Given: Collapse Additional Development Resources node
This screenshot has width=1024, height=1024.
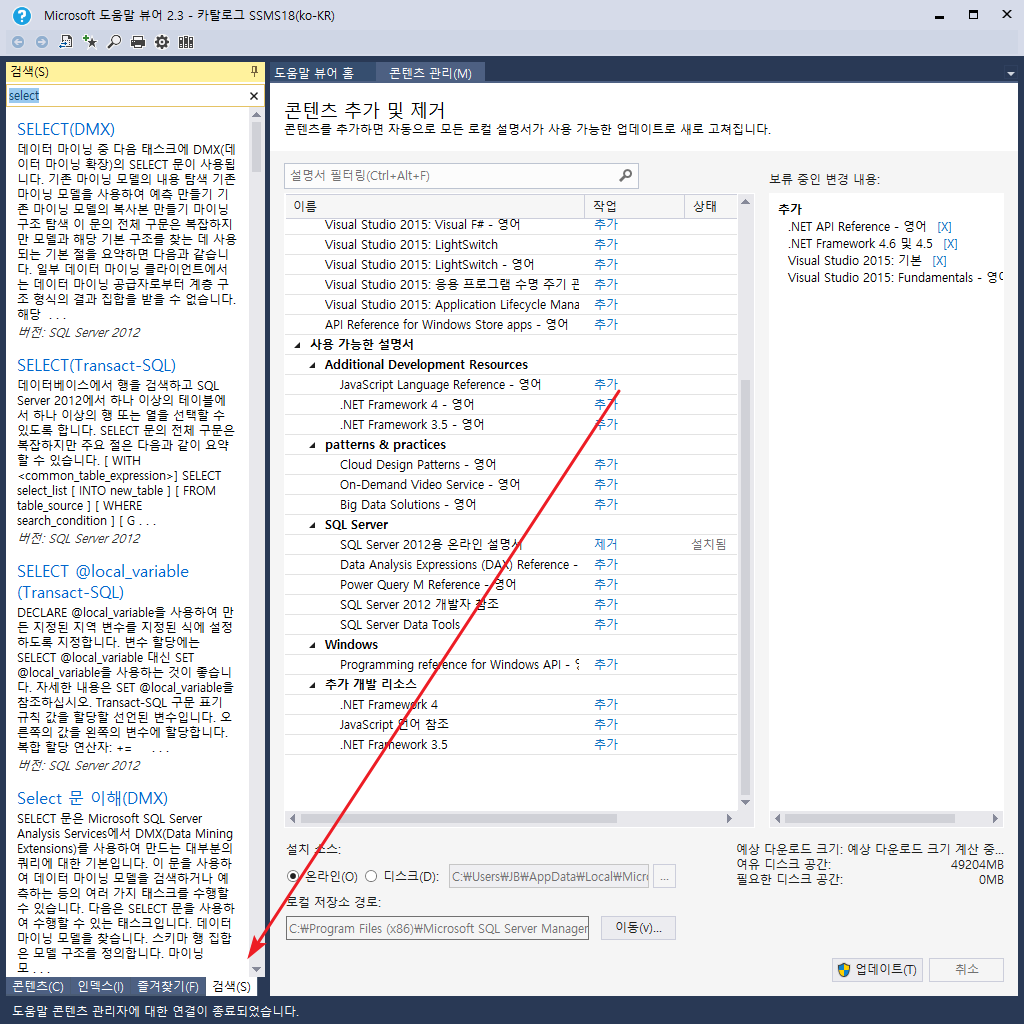Looking at the screenshot, I should 312,365.
